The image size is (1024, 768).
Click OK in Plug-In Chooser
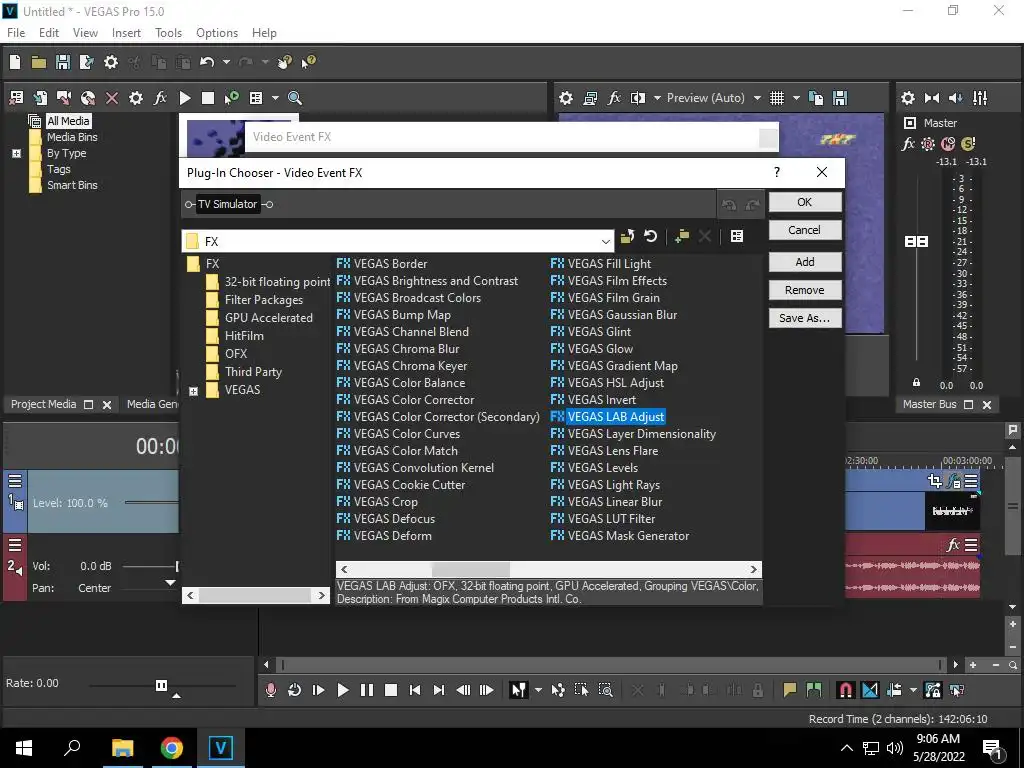805,202
